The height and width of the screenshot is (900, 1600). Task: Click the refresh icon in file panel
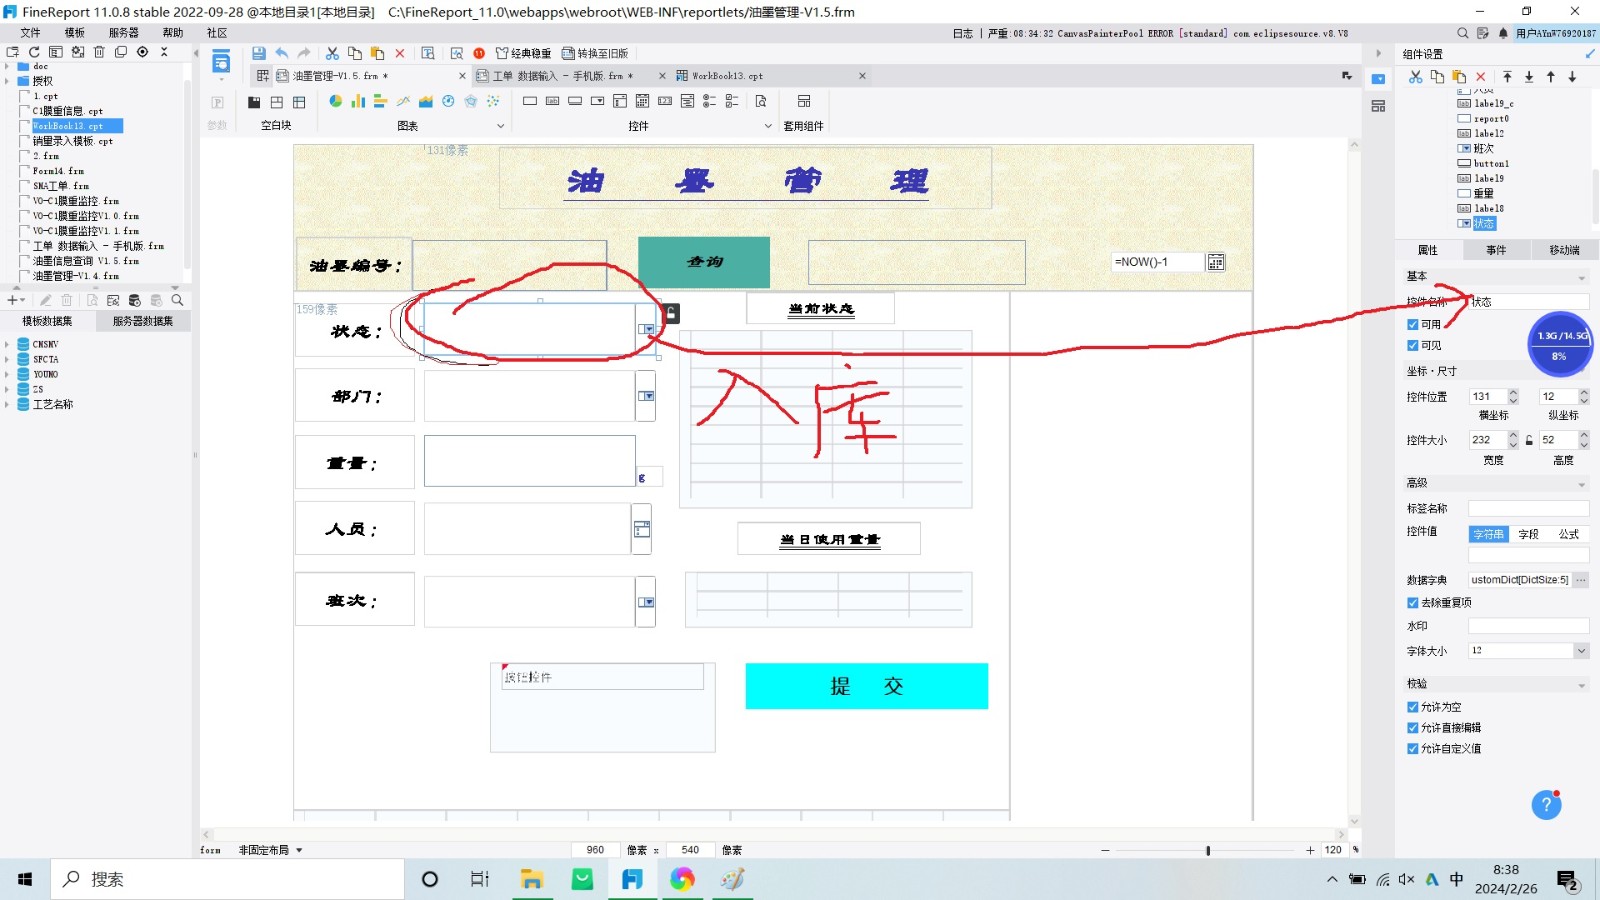coord(34,52)
